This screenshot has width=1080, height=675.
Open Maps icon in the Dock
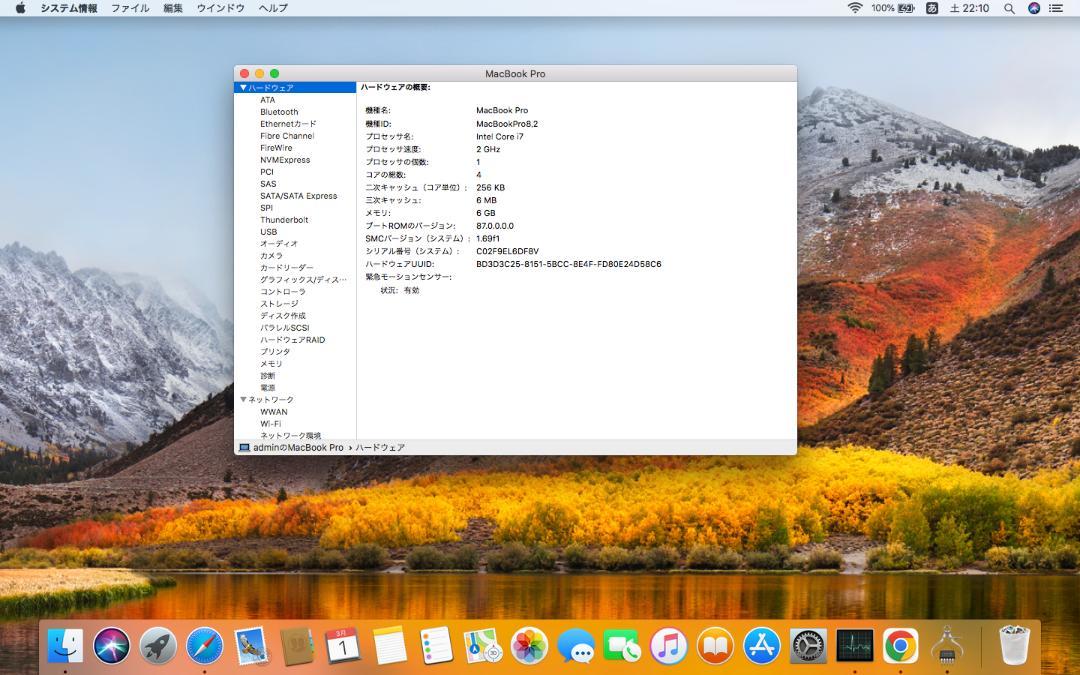[x=483, y=647]
